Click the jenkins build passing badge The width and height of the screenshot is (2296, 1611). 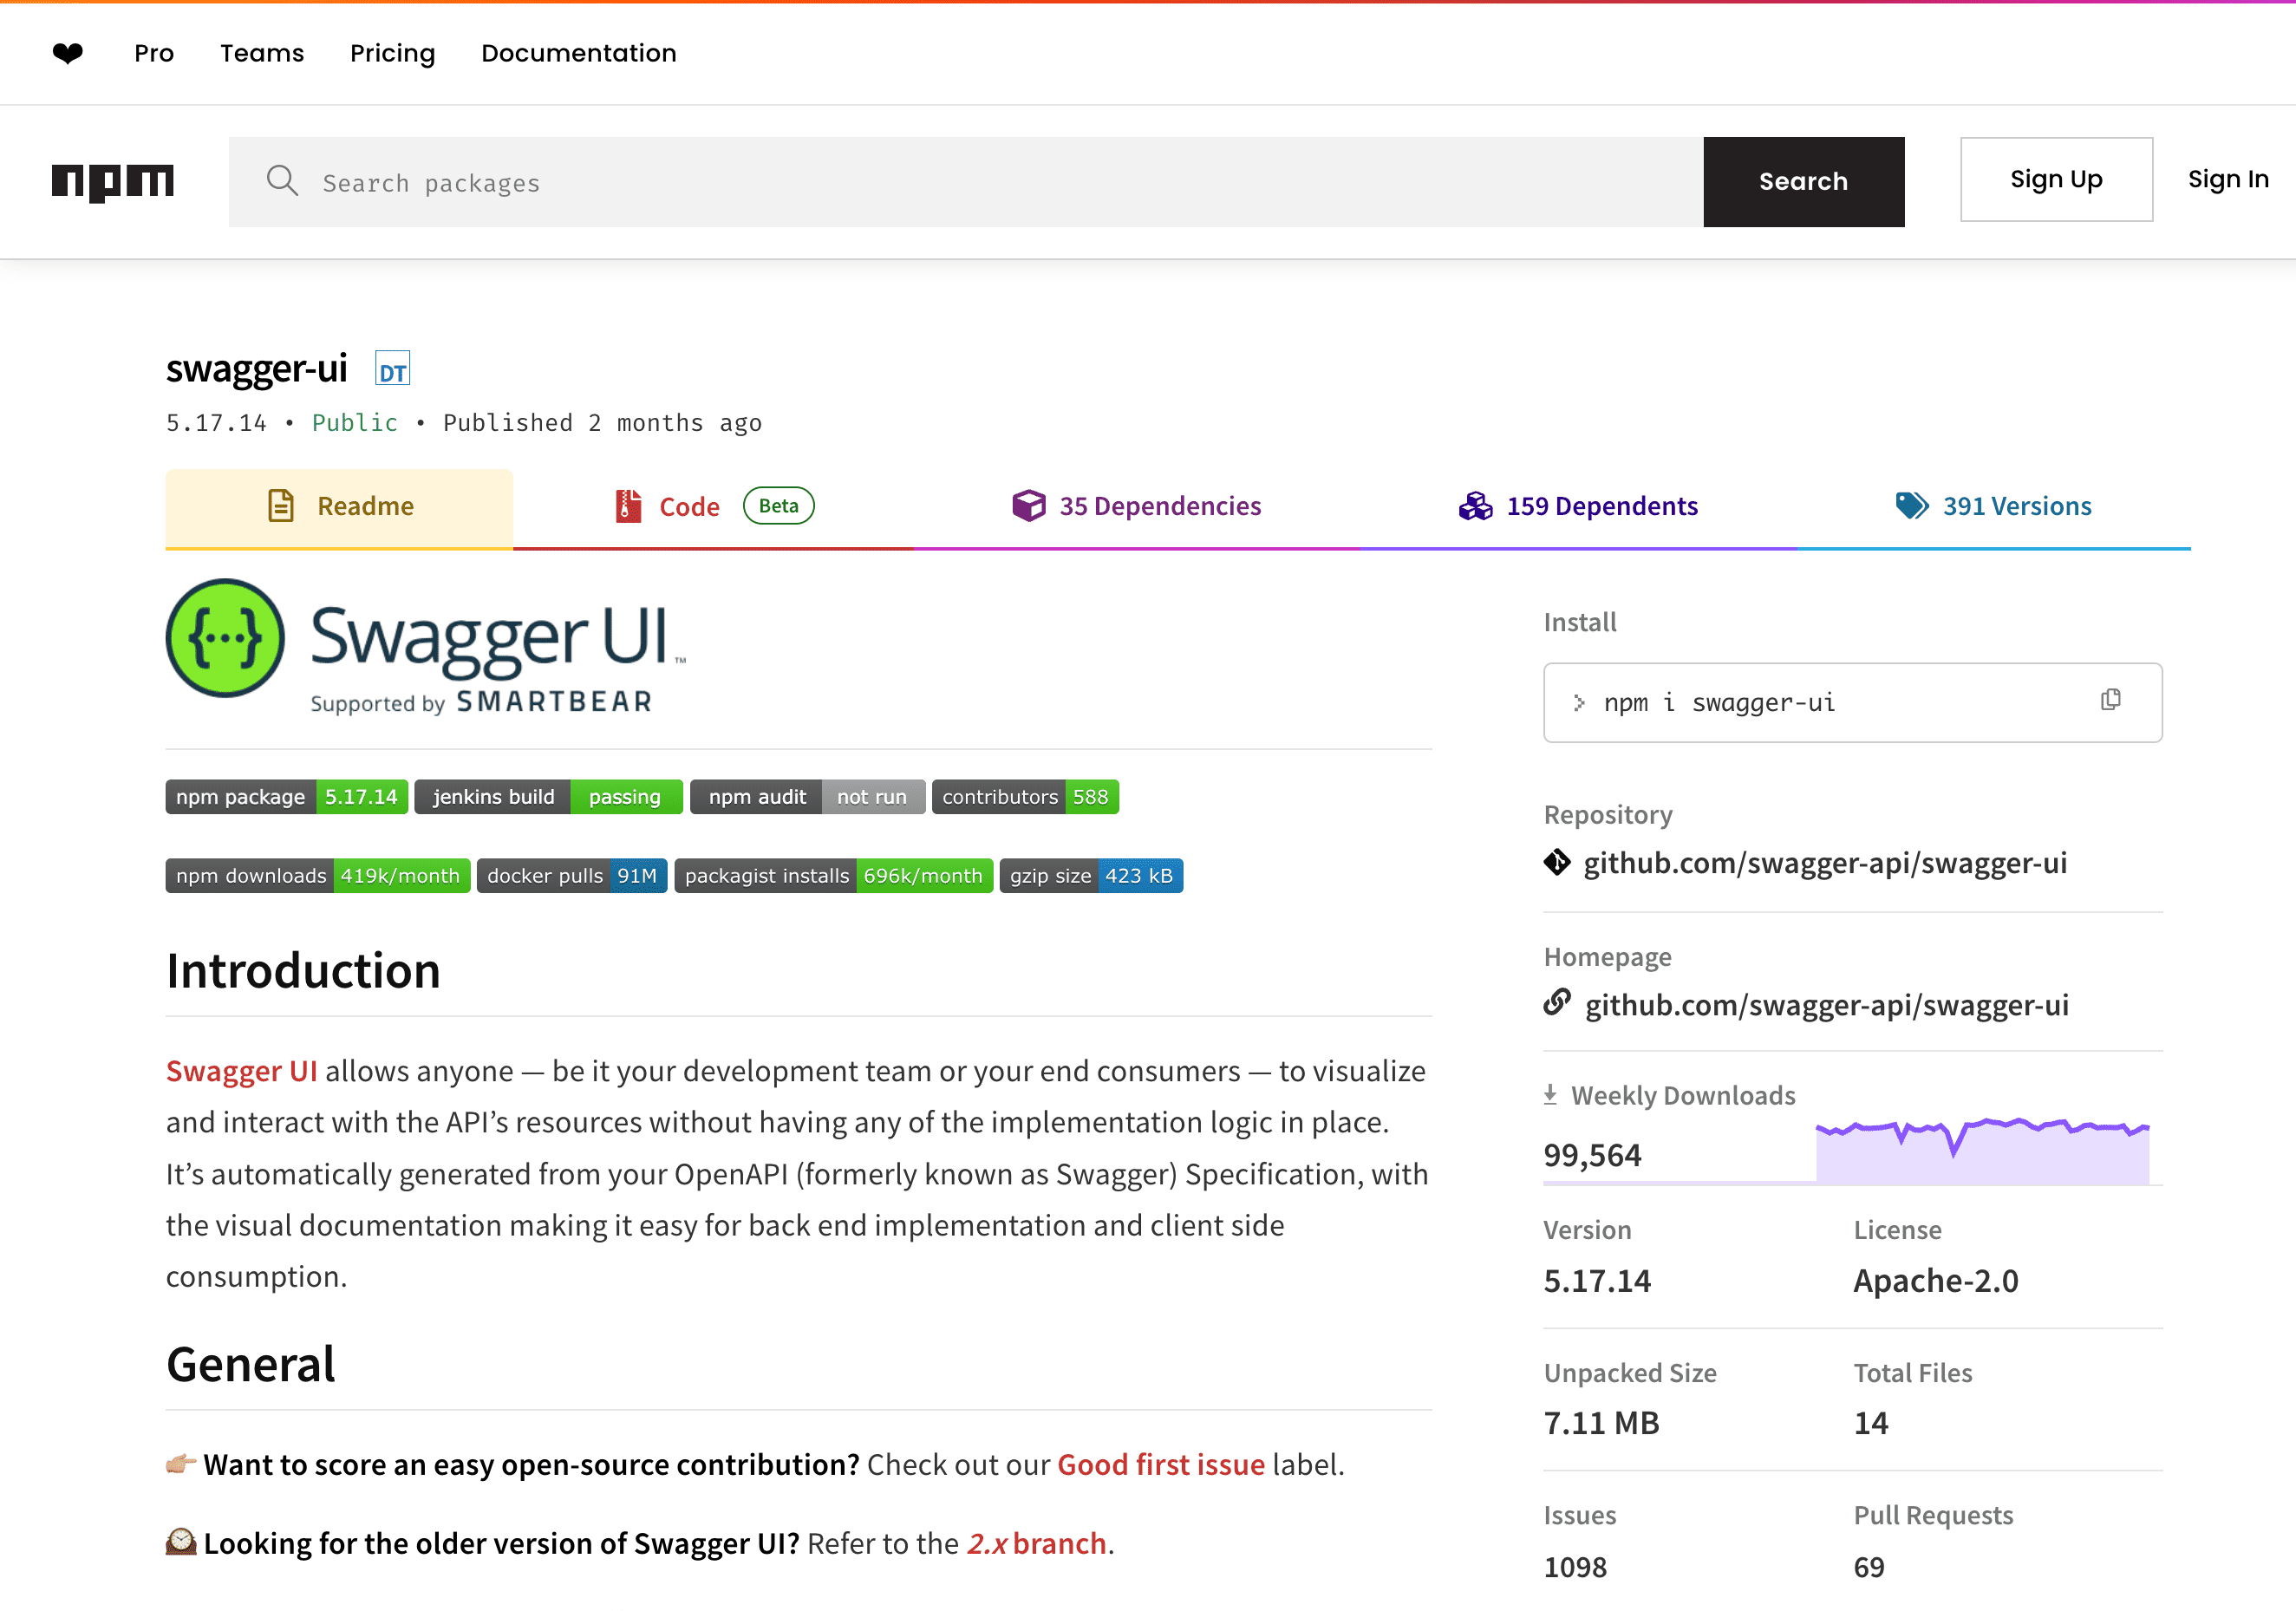548,797
